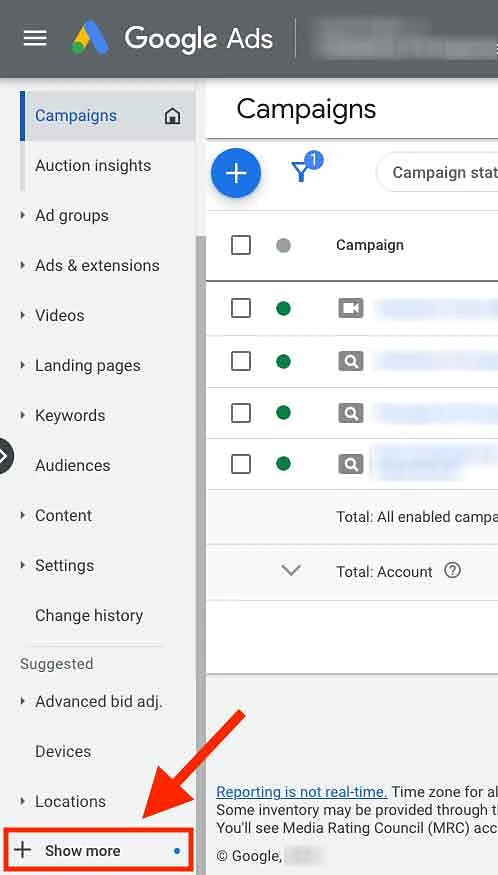Check the video campaign row checkbox
The image size is (498, 875).
pyautogui.click(x=241, y=308)
